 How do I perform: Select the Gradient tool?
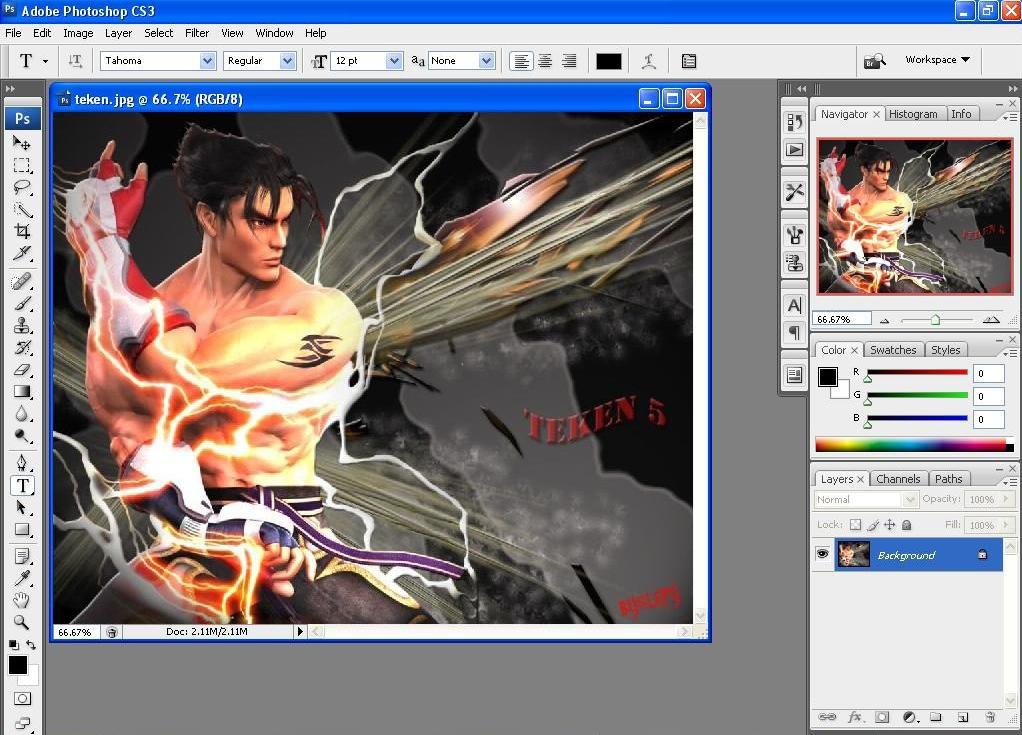pyautogui.click(x=22, y=392)
